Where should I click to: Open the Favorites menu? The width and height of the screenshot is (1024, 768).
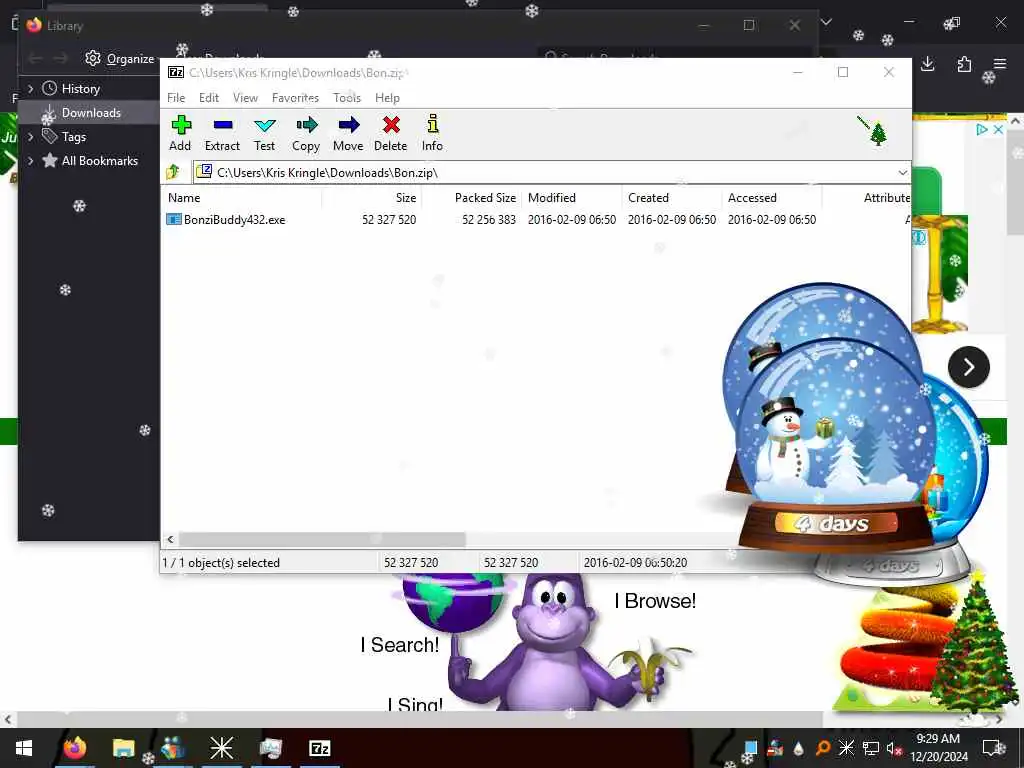click(x=295, y=98)
